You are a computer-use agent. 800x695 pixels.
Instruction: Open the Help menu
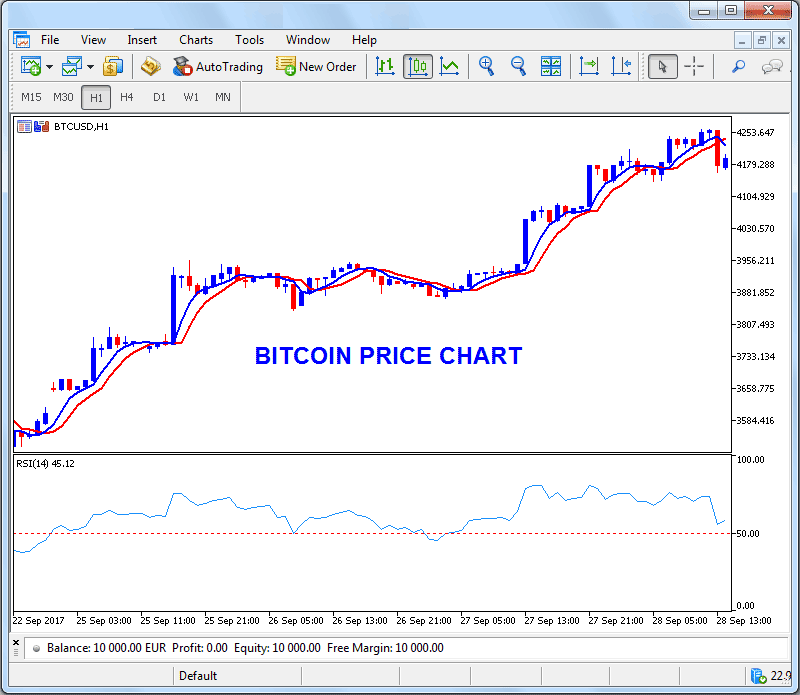[364, 40]
